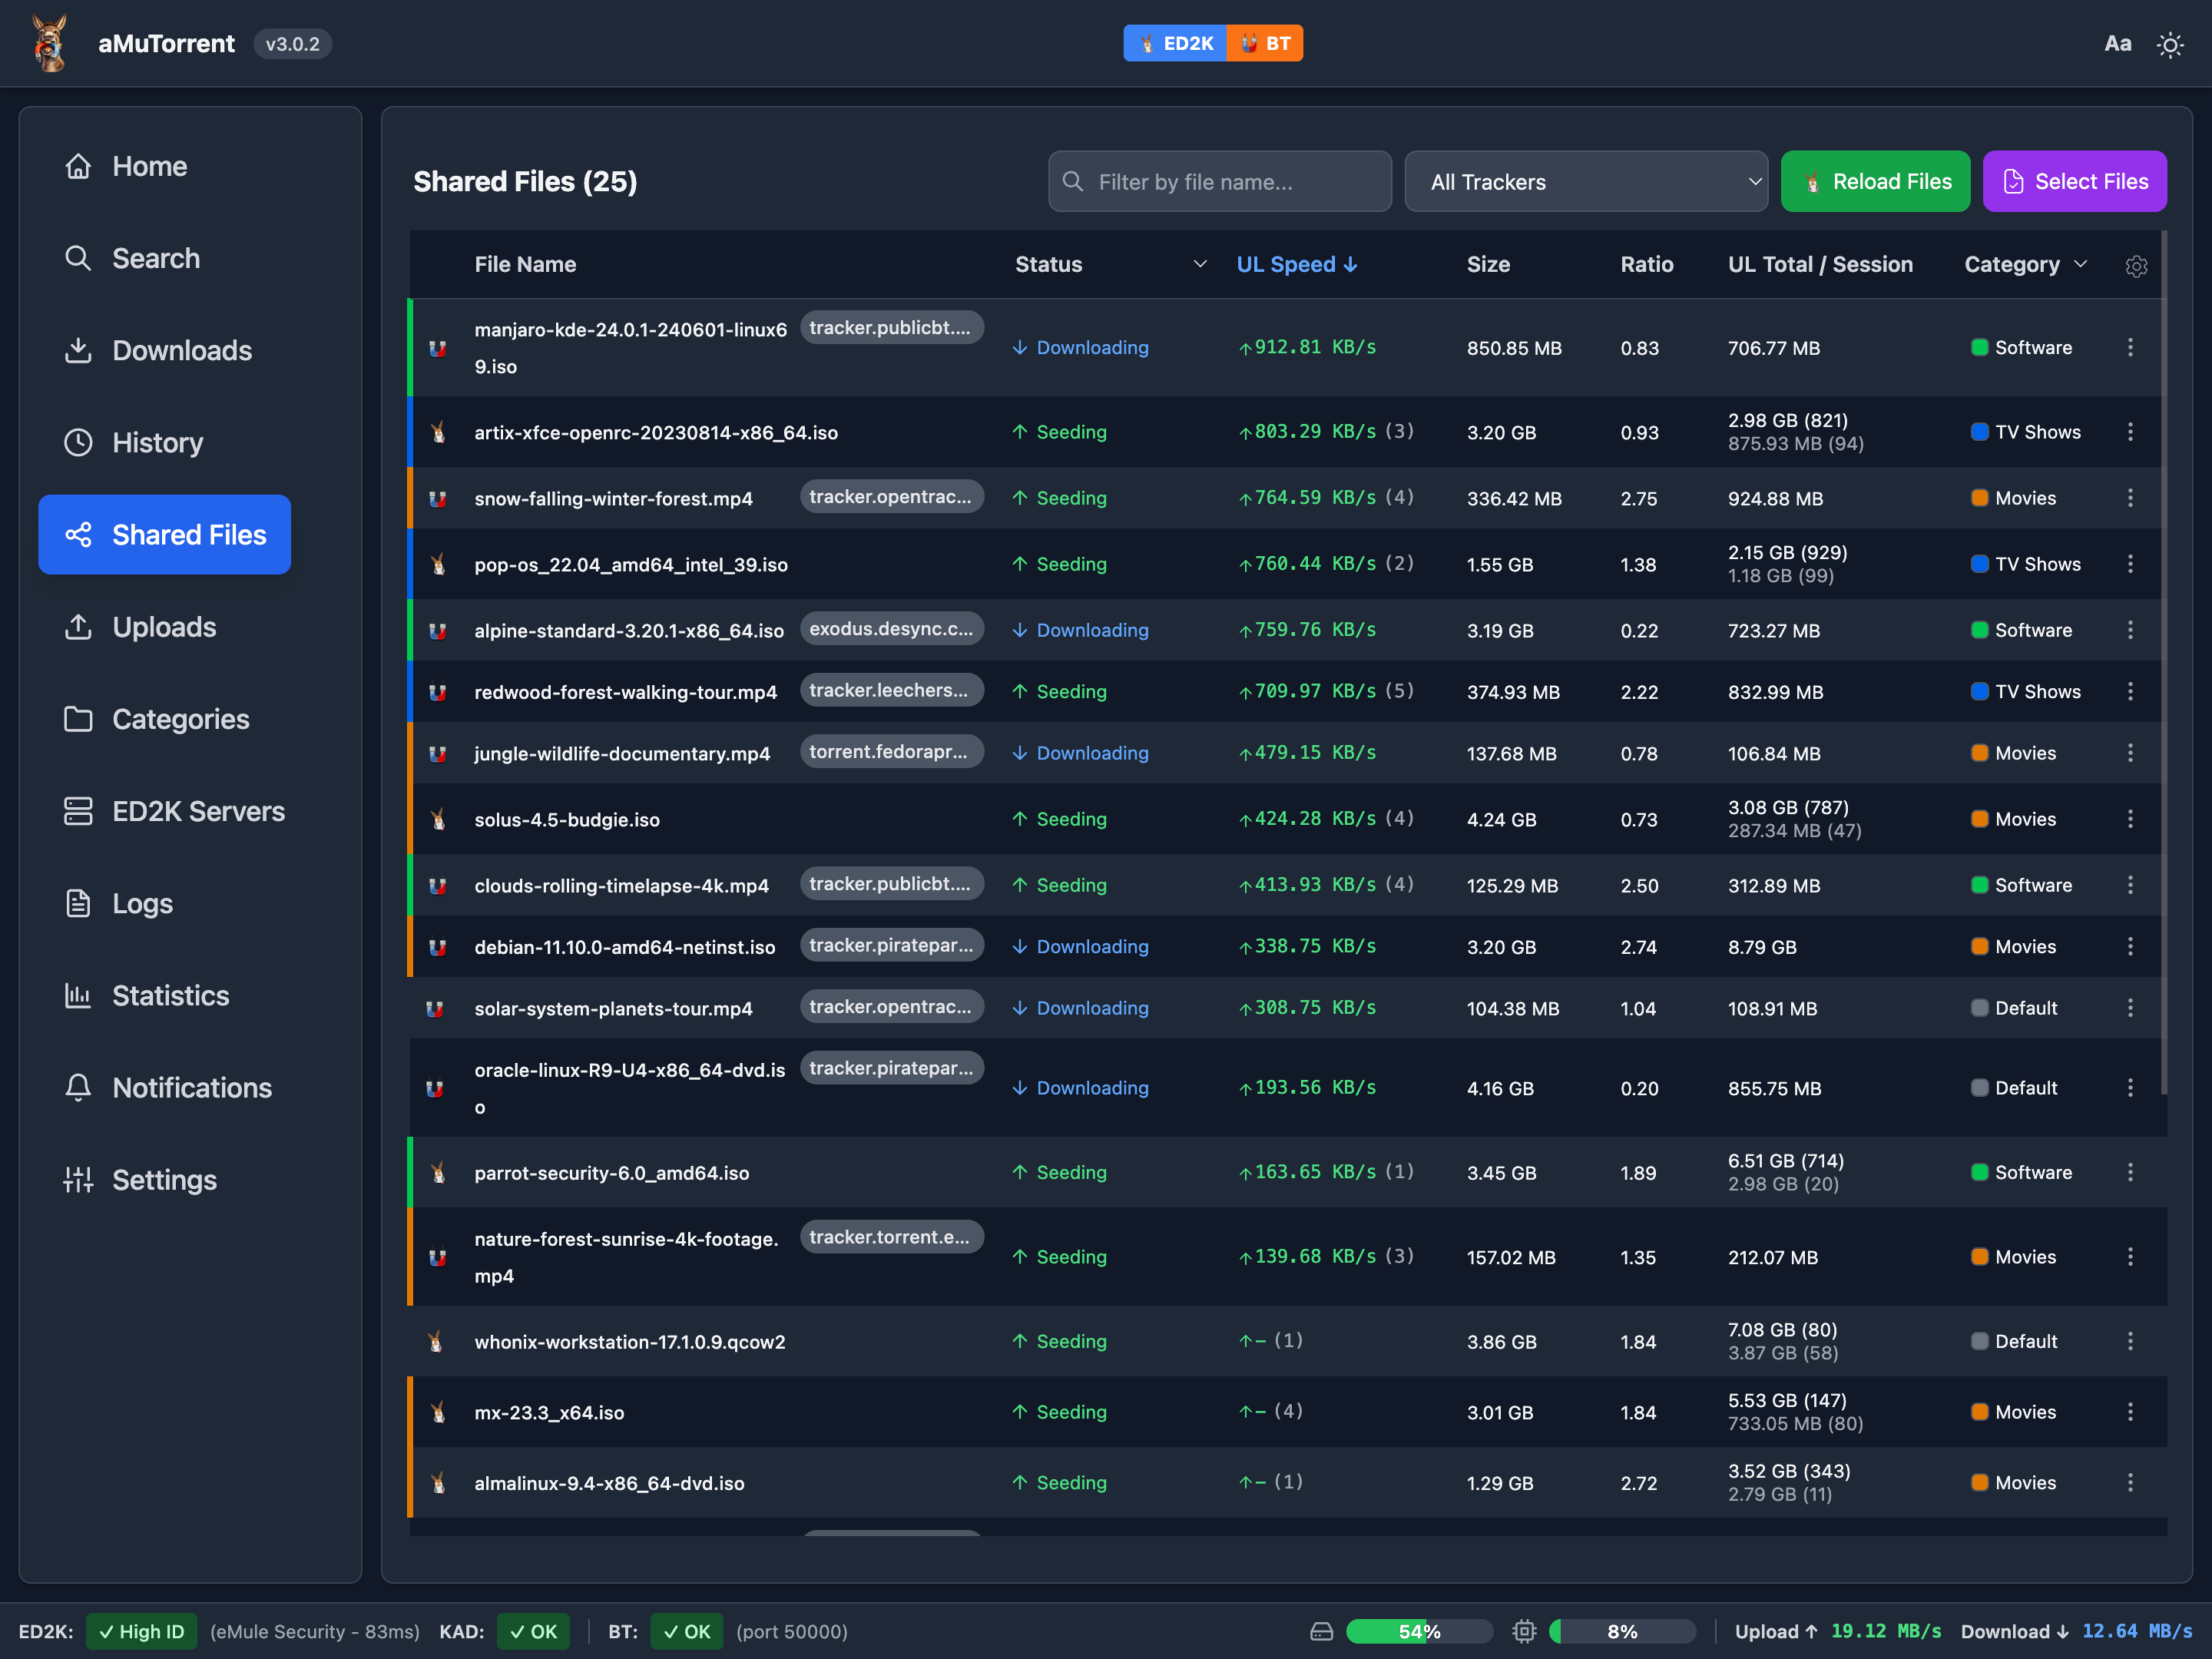
Task: Go to the Statistics page
Action: click(170, 996)
